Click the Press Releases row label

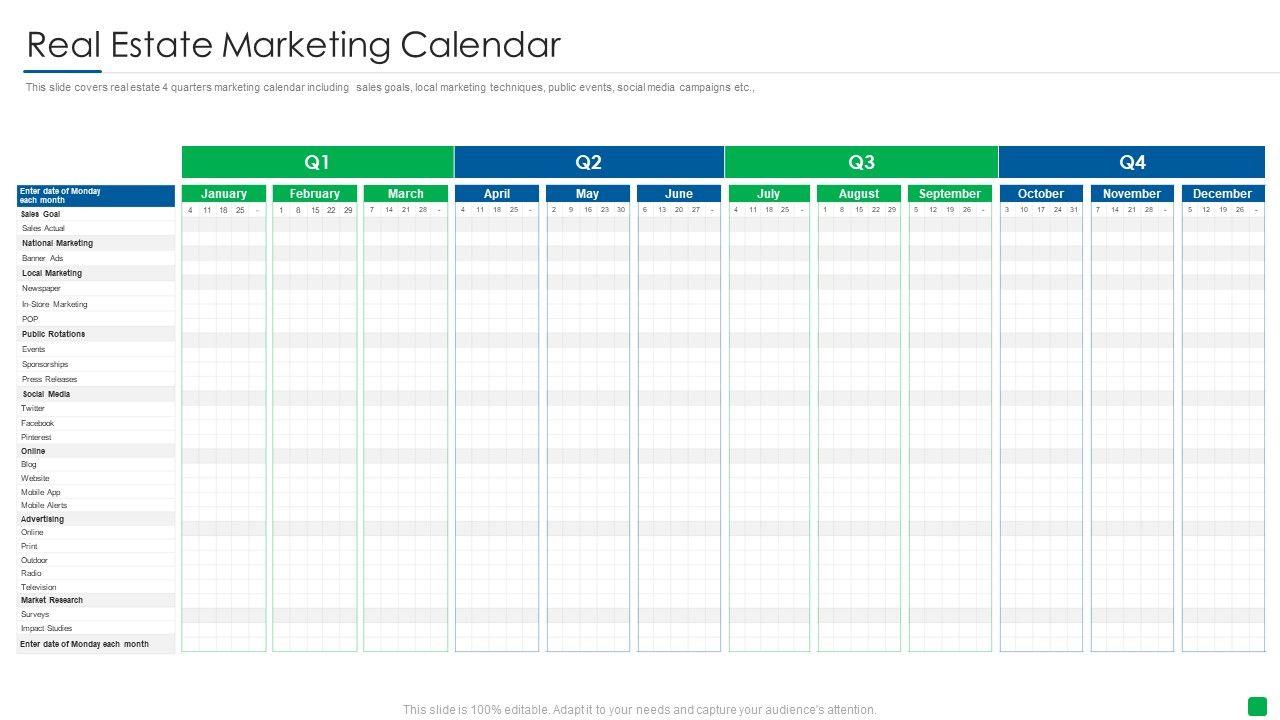click(x=49, y=379)
